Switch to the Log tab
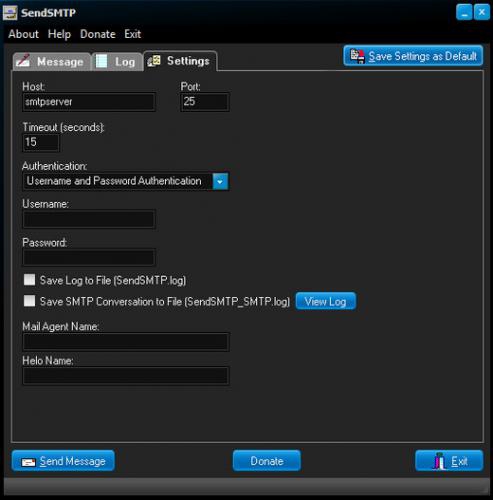The height and width of the screenshot is (500, 493). pos(117,62)
